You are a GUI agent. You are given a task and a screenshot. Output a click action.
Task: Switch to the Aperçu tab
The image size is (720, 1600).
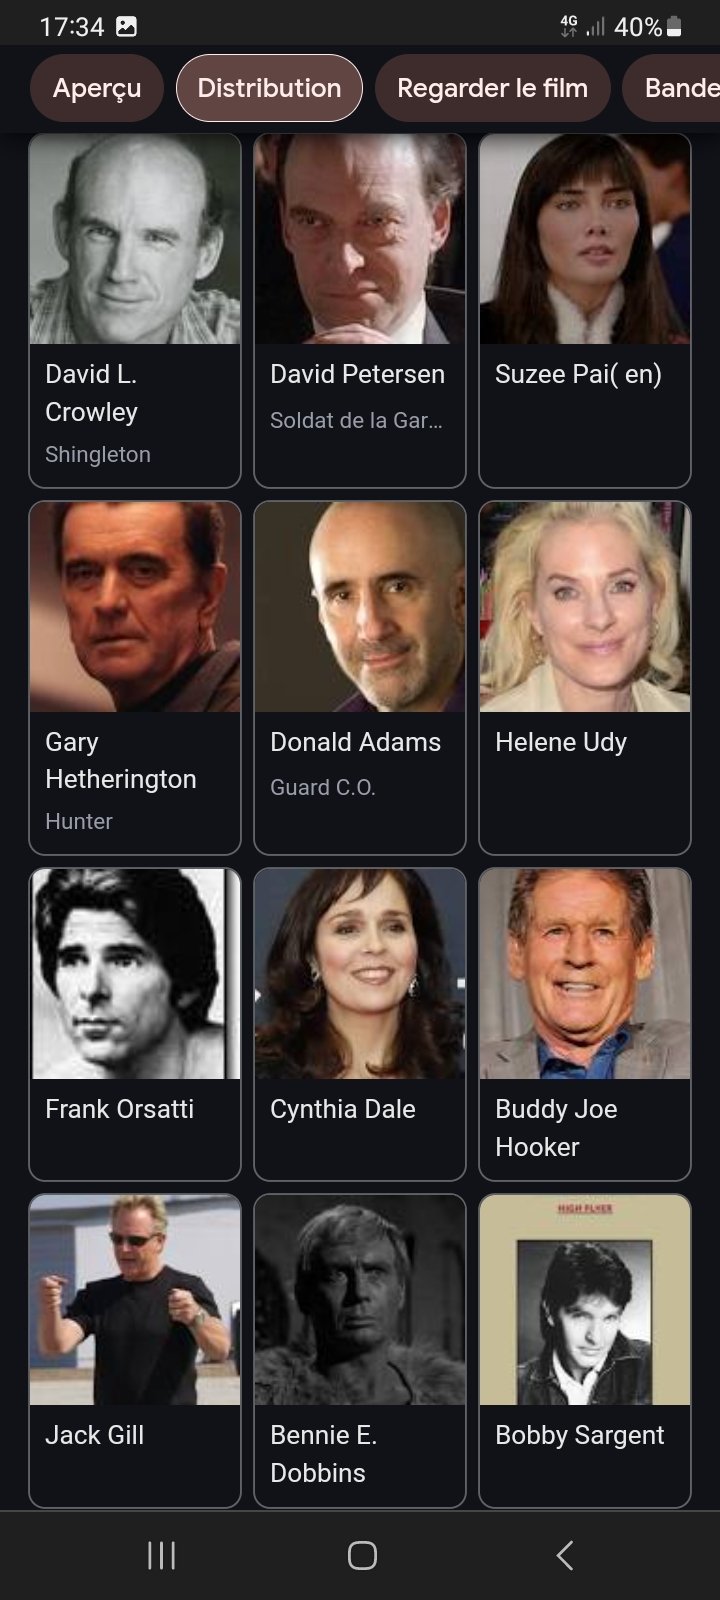coord(97,88)
